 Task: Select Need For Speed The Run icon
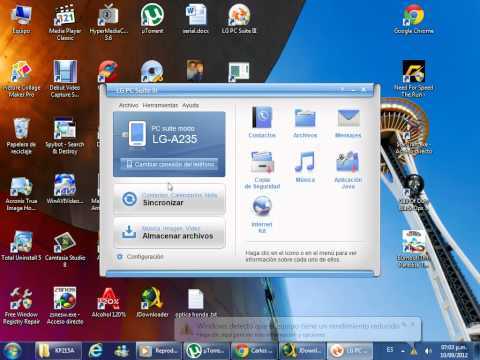[x=414, y=79]
